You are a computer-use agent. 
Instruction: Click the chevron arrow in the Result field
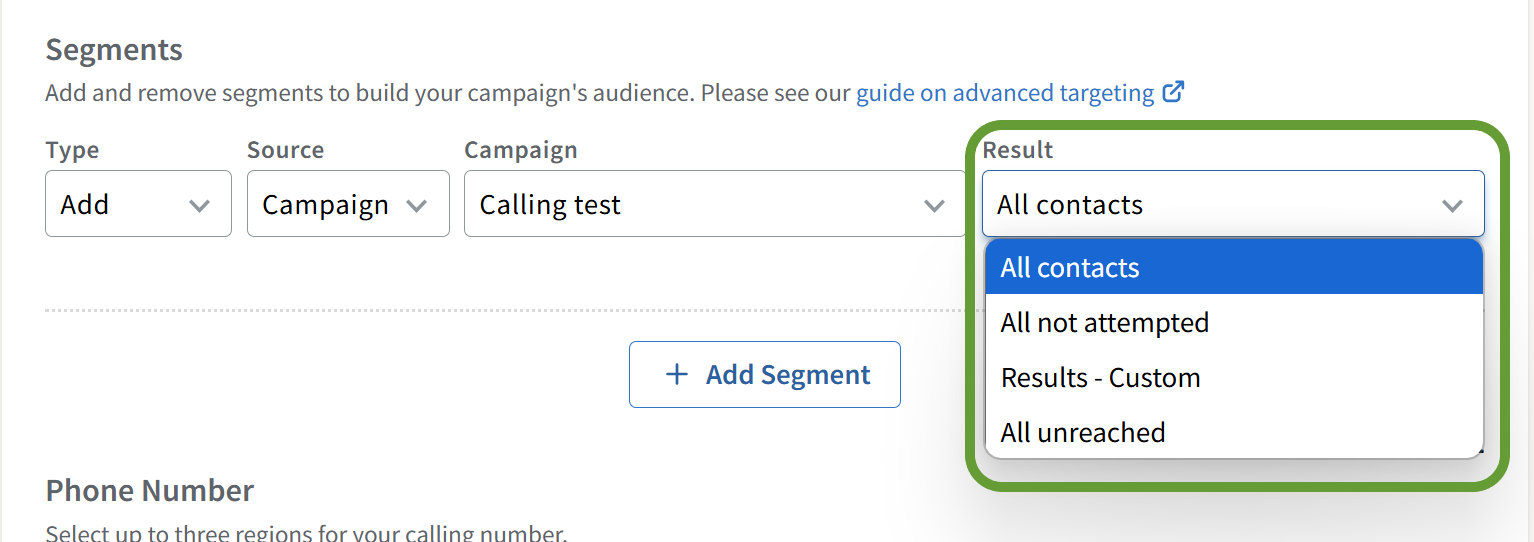[x=1452, y=205]
